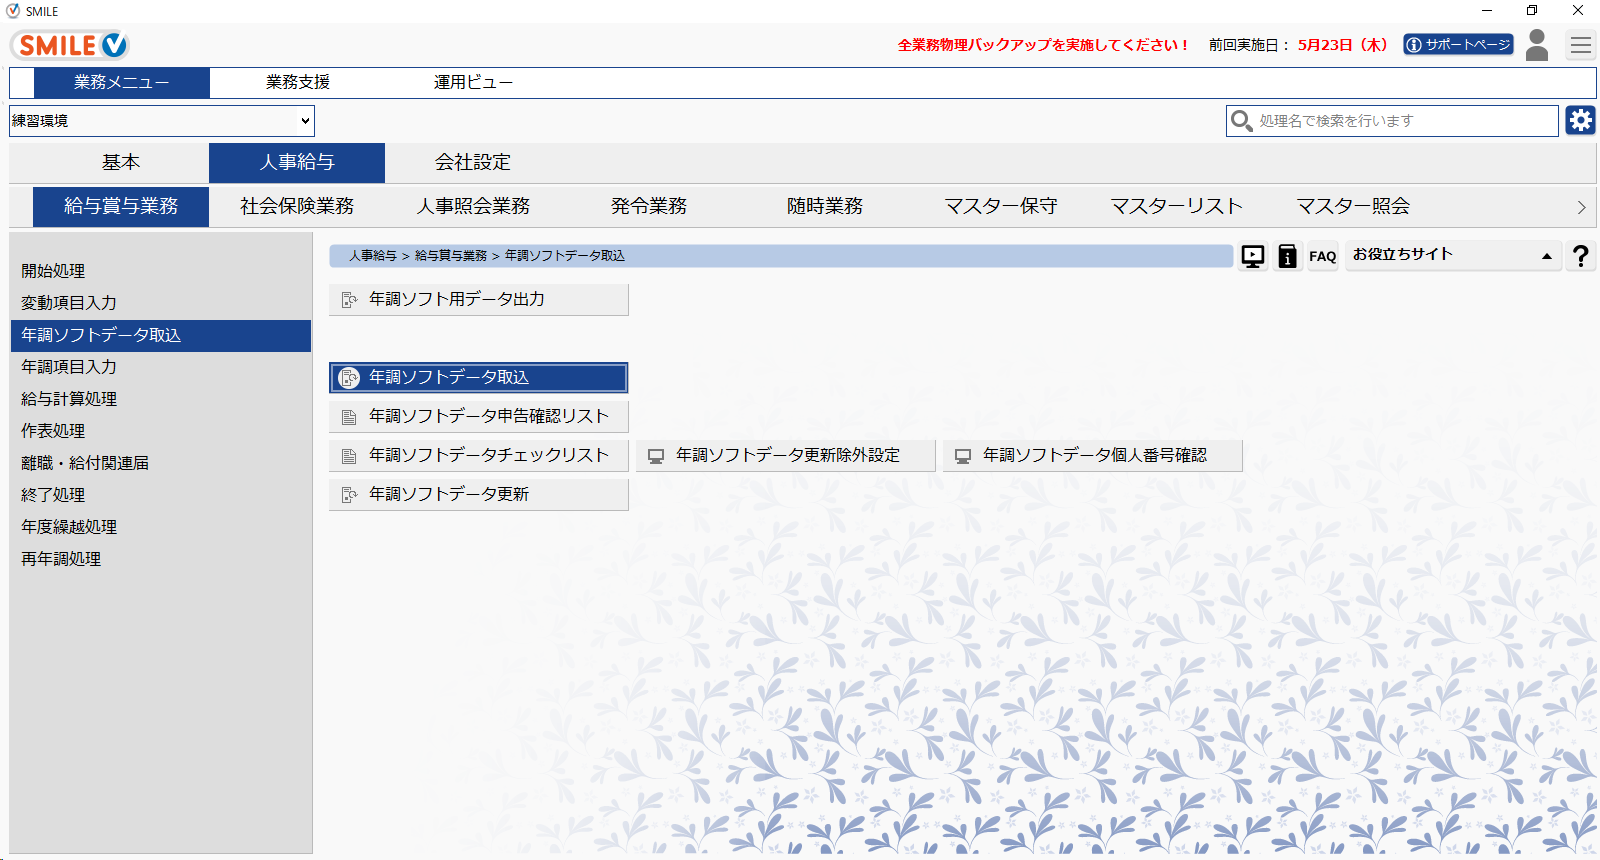Viewport: 1600px width, 860px height.
Task: Switch to the 会社設定 tab
Action: click(472, 162)
